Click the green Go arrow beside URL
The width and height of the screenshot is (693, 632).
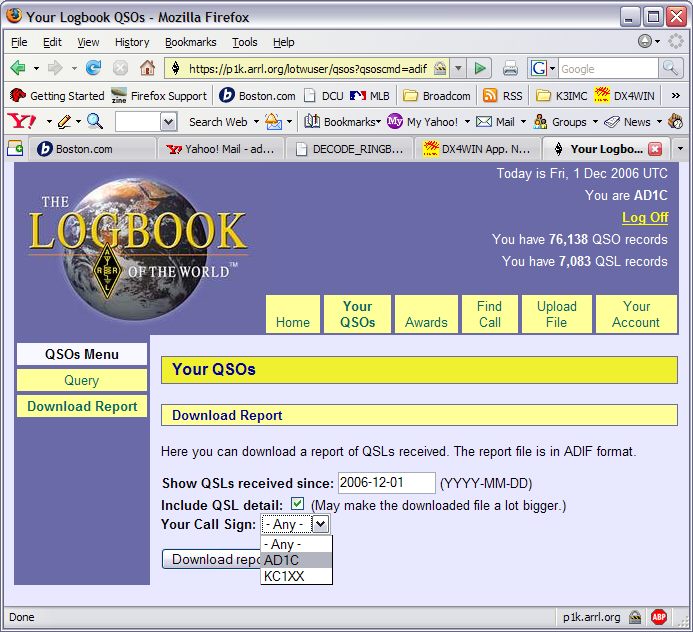point(481,68)
